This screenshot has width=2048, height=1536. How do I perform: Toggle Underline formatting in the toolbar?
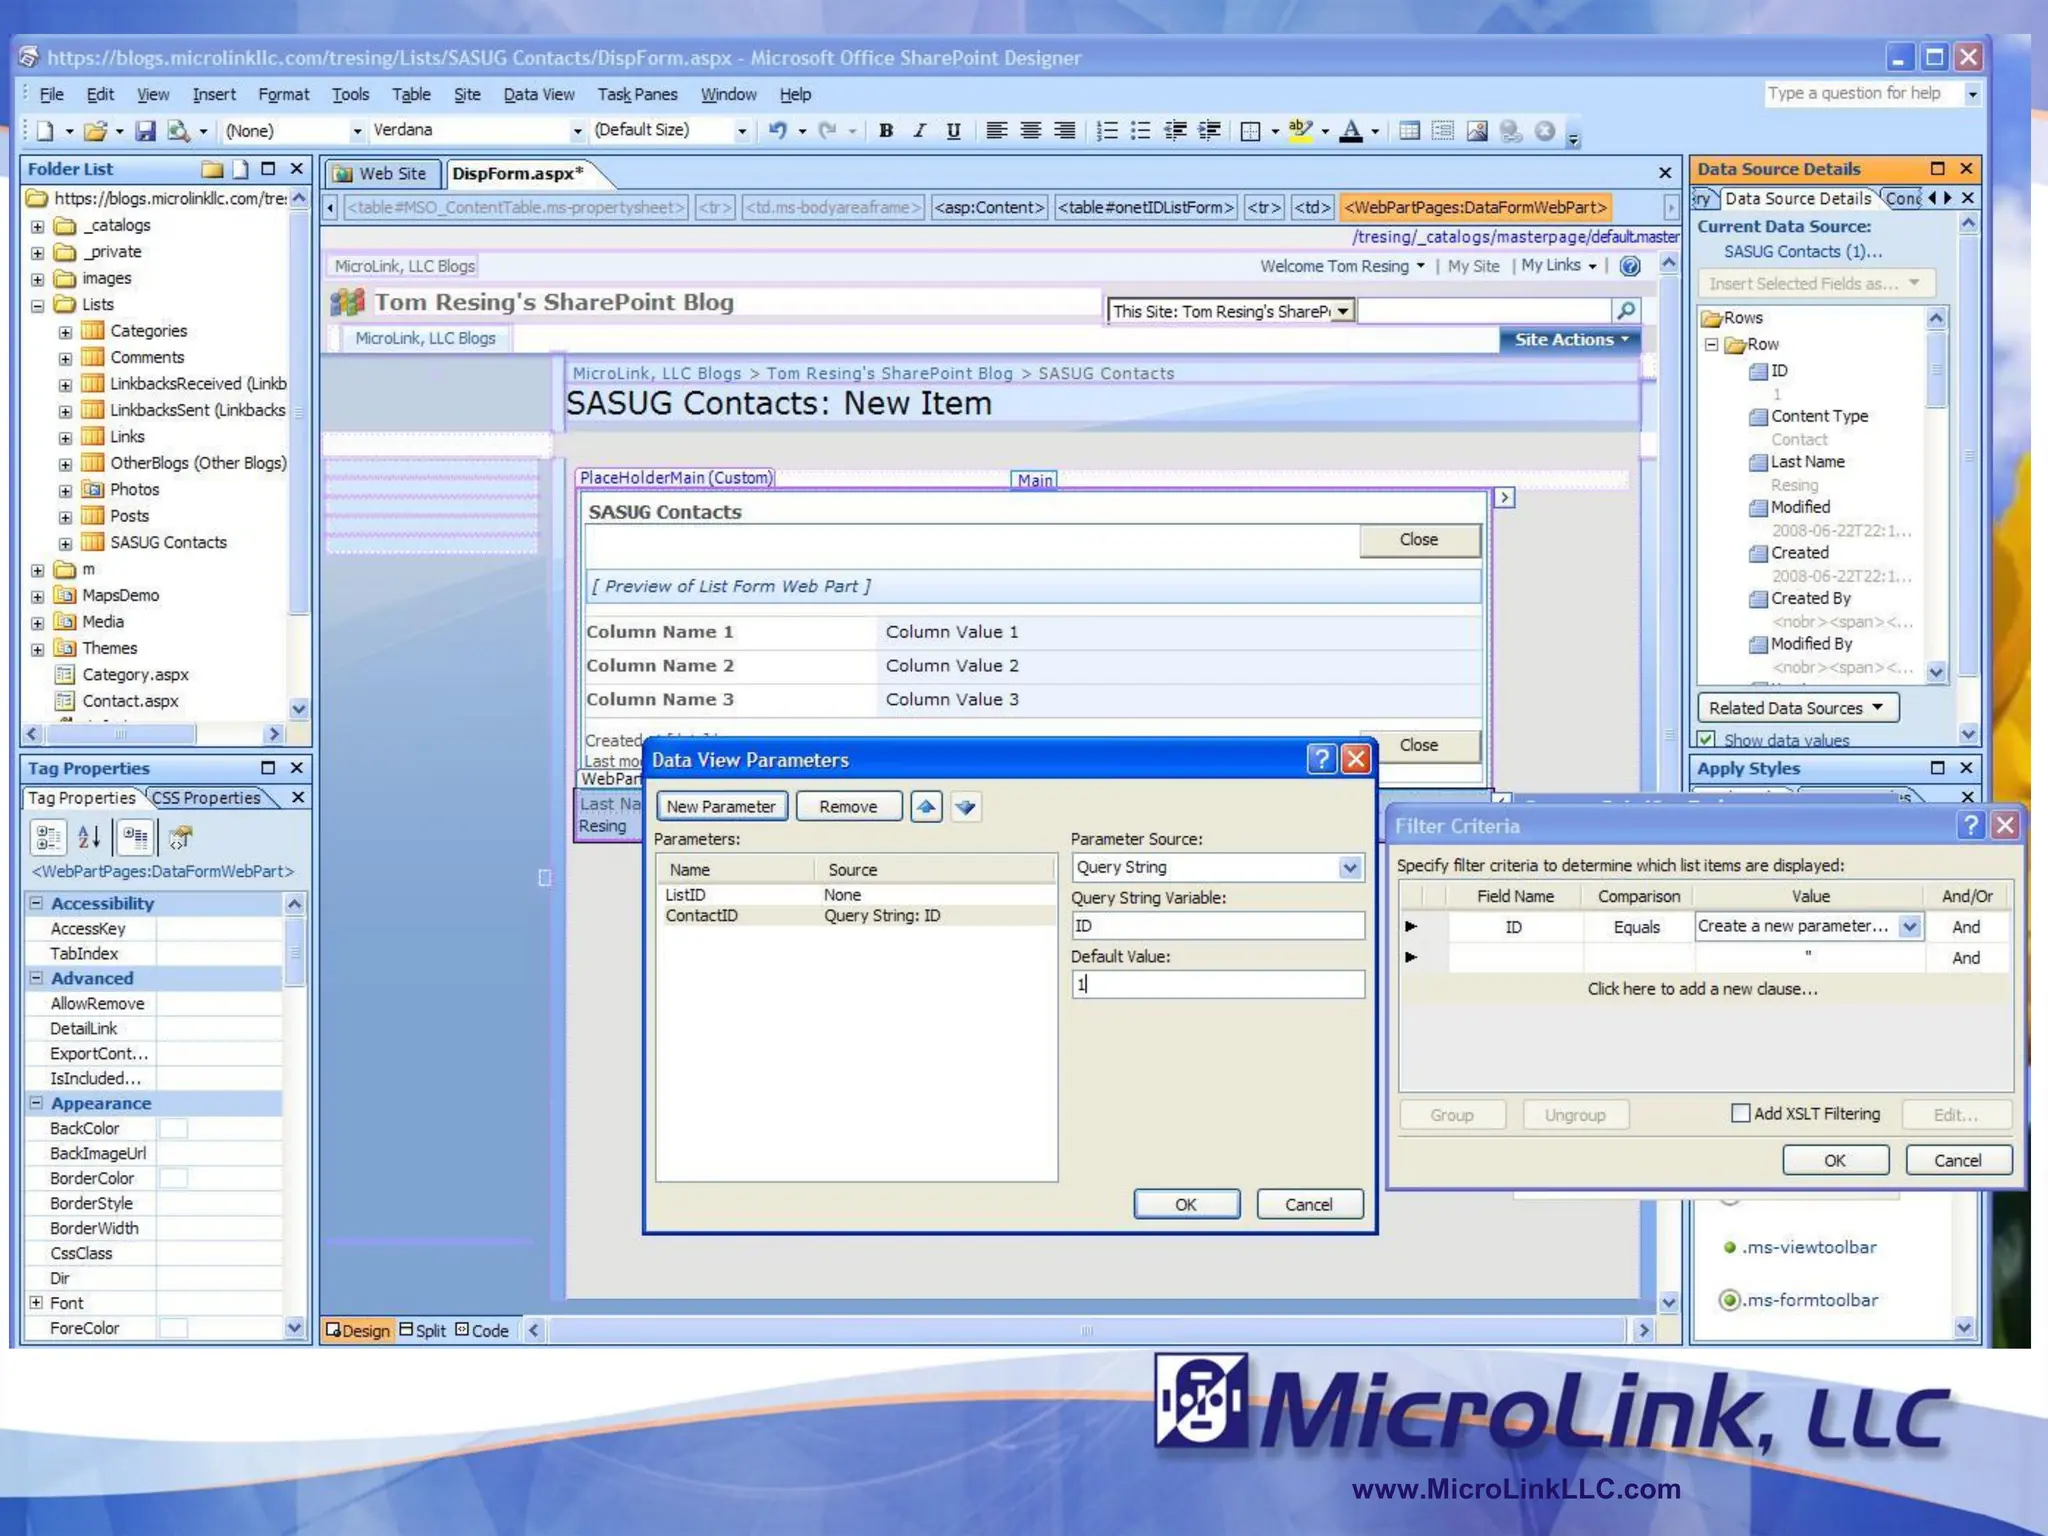[953, 131]
